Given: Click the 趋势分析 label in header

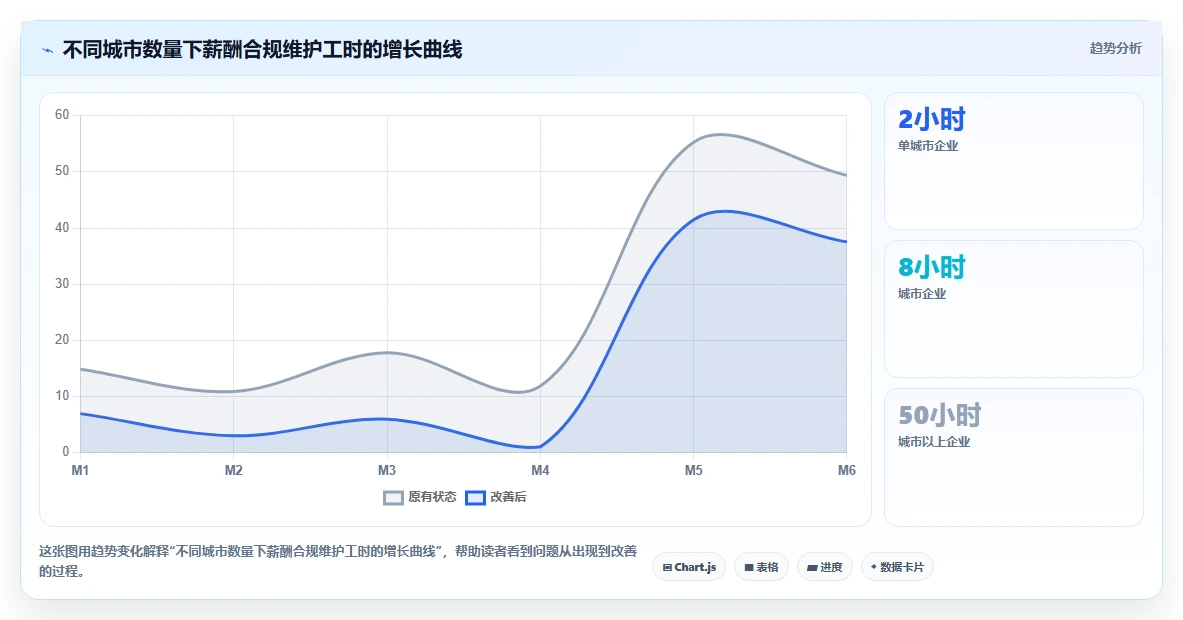Looking at the screenshot, I should [x=1115, y=48].
